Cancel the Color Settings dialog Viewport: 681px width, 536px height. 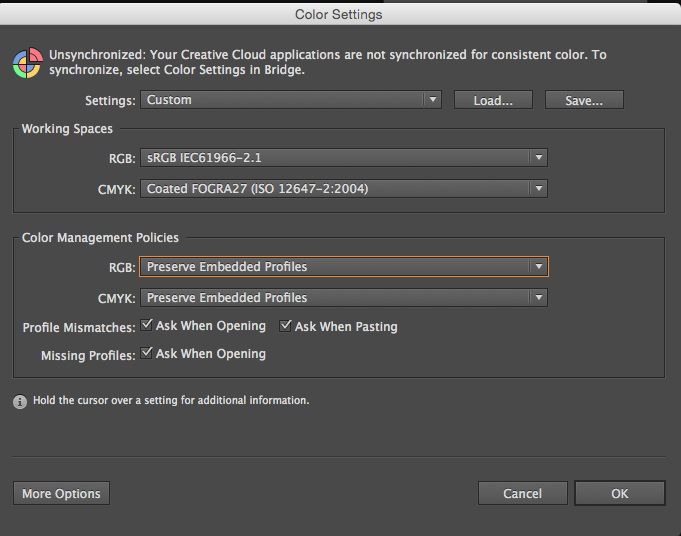(522, 493)
